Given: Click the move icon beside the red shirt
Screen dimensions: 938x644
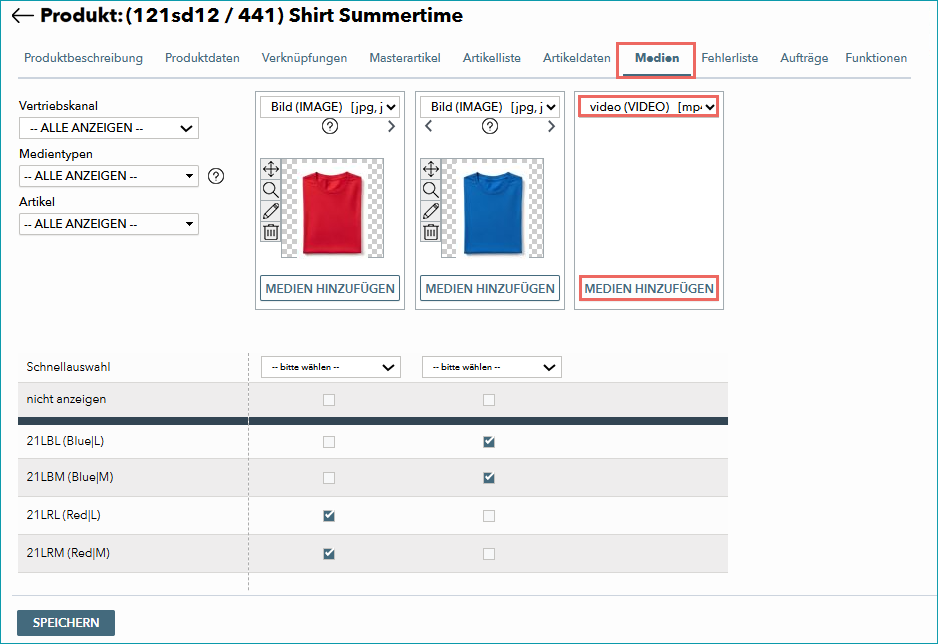Looking at the screenshot, I should [x=271, y=169].
